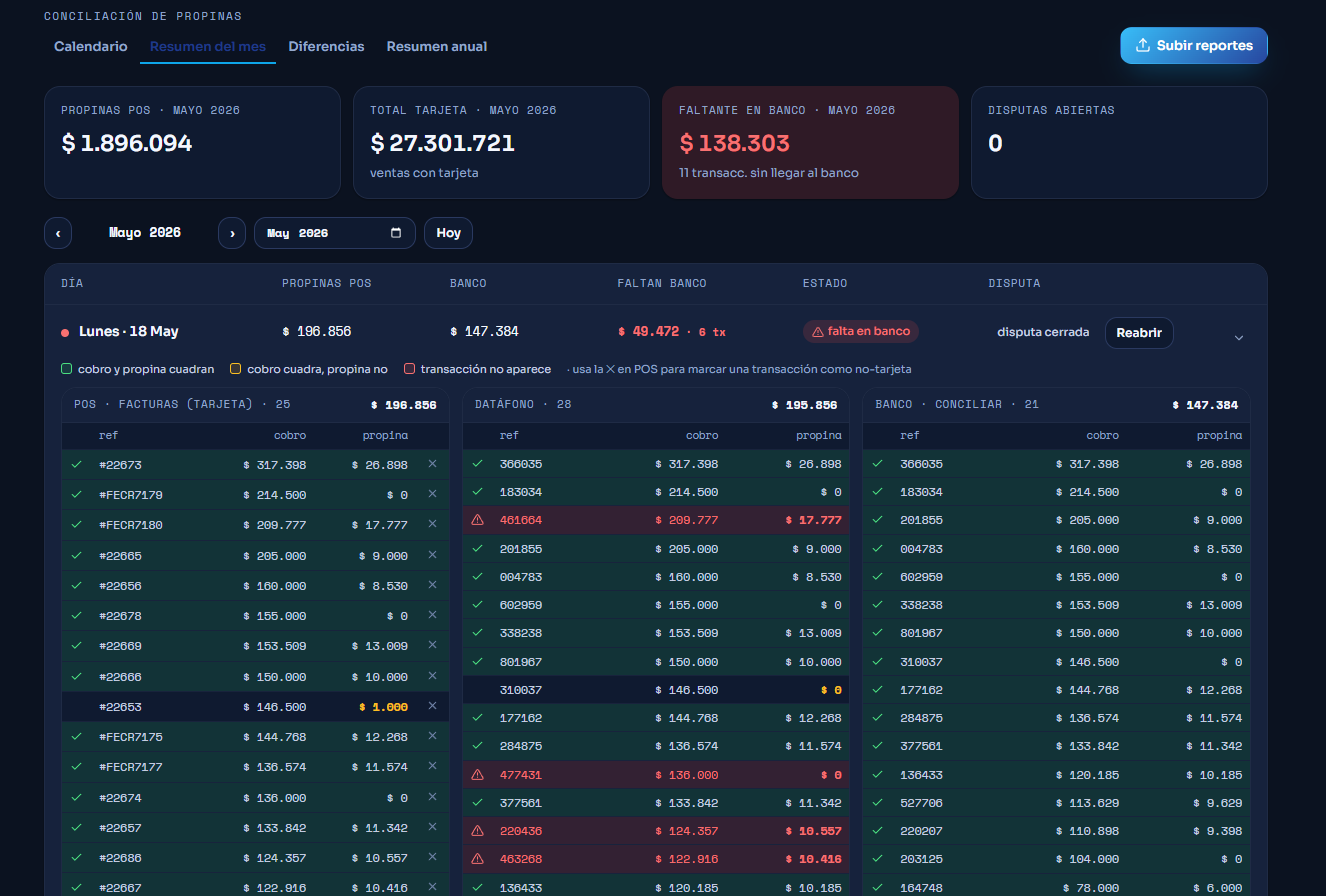
Task: Click the '$ 27.301.721' total tarjeta value
Action: pos(442,143)
